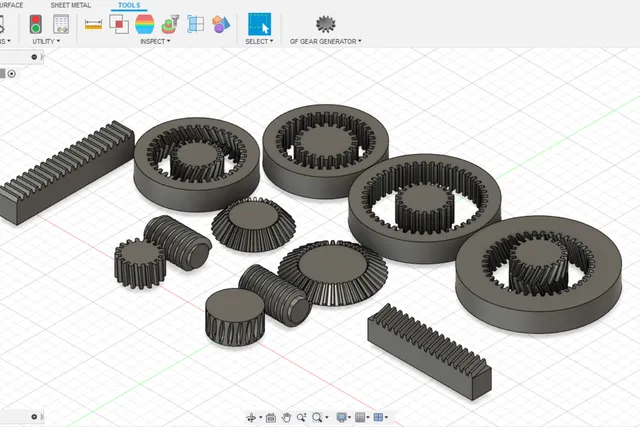Activate the Pan hand tool
This screenshot has width=640, height=427.
coord(287,417)
